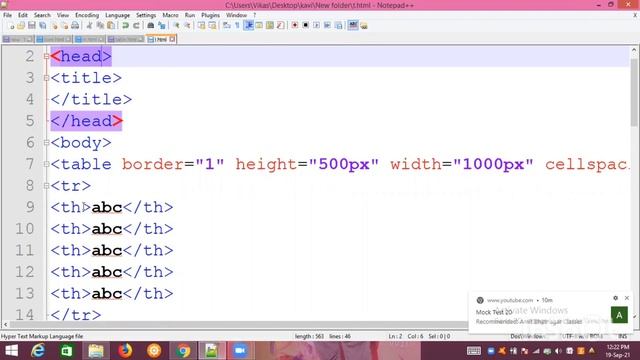Viewport: 640px width, 360px height.
Task: Click the Zoom In toolbar icon
Action: tap(176, 25)
